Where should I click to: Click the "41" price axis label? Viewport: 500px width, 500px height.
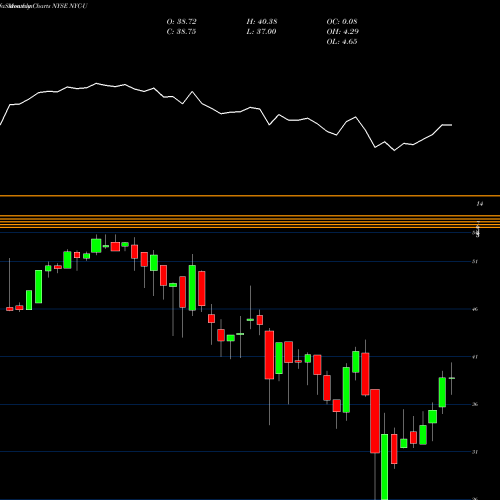[475, 357]
